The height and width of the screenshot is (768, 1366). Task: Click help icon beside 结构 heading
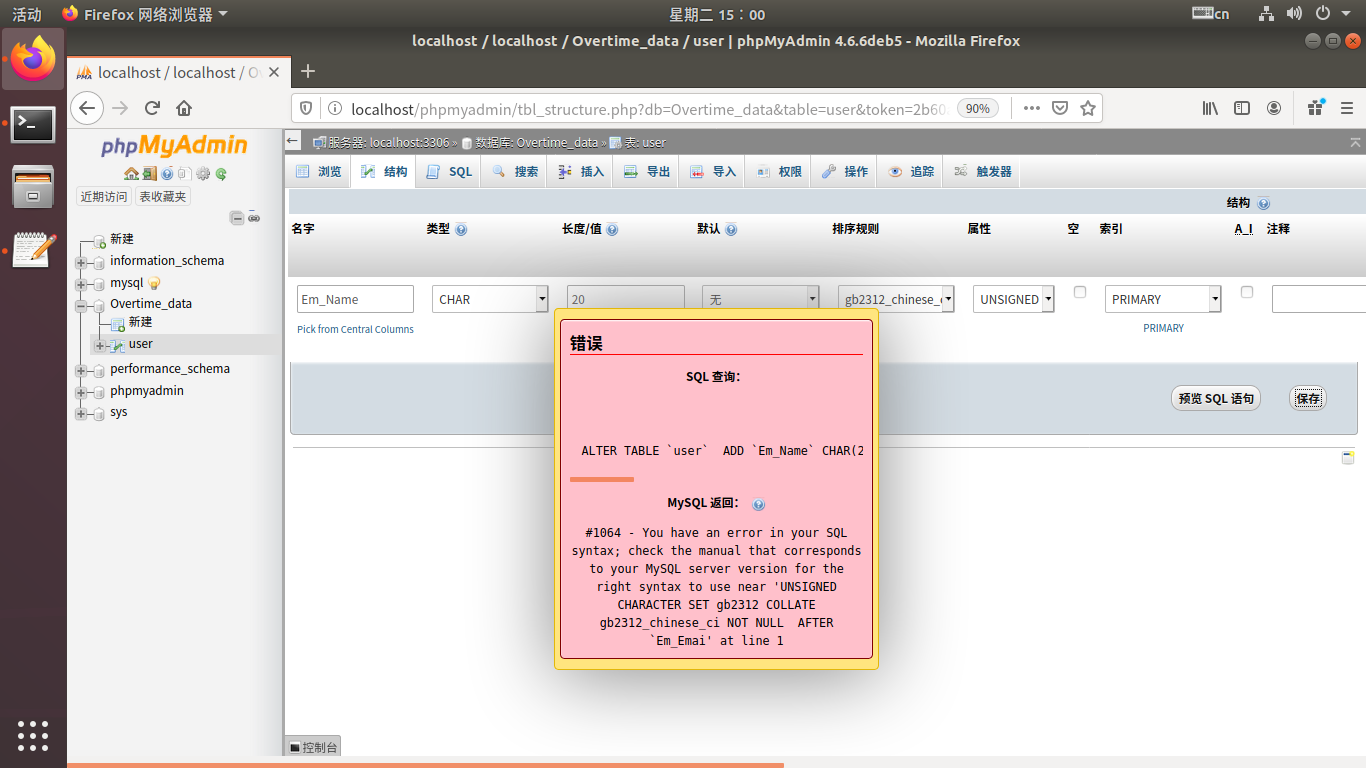pyautogui.click(x=1264, y=203)
